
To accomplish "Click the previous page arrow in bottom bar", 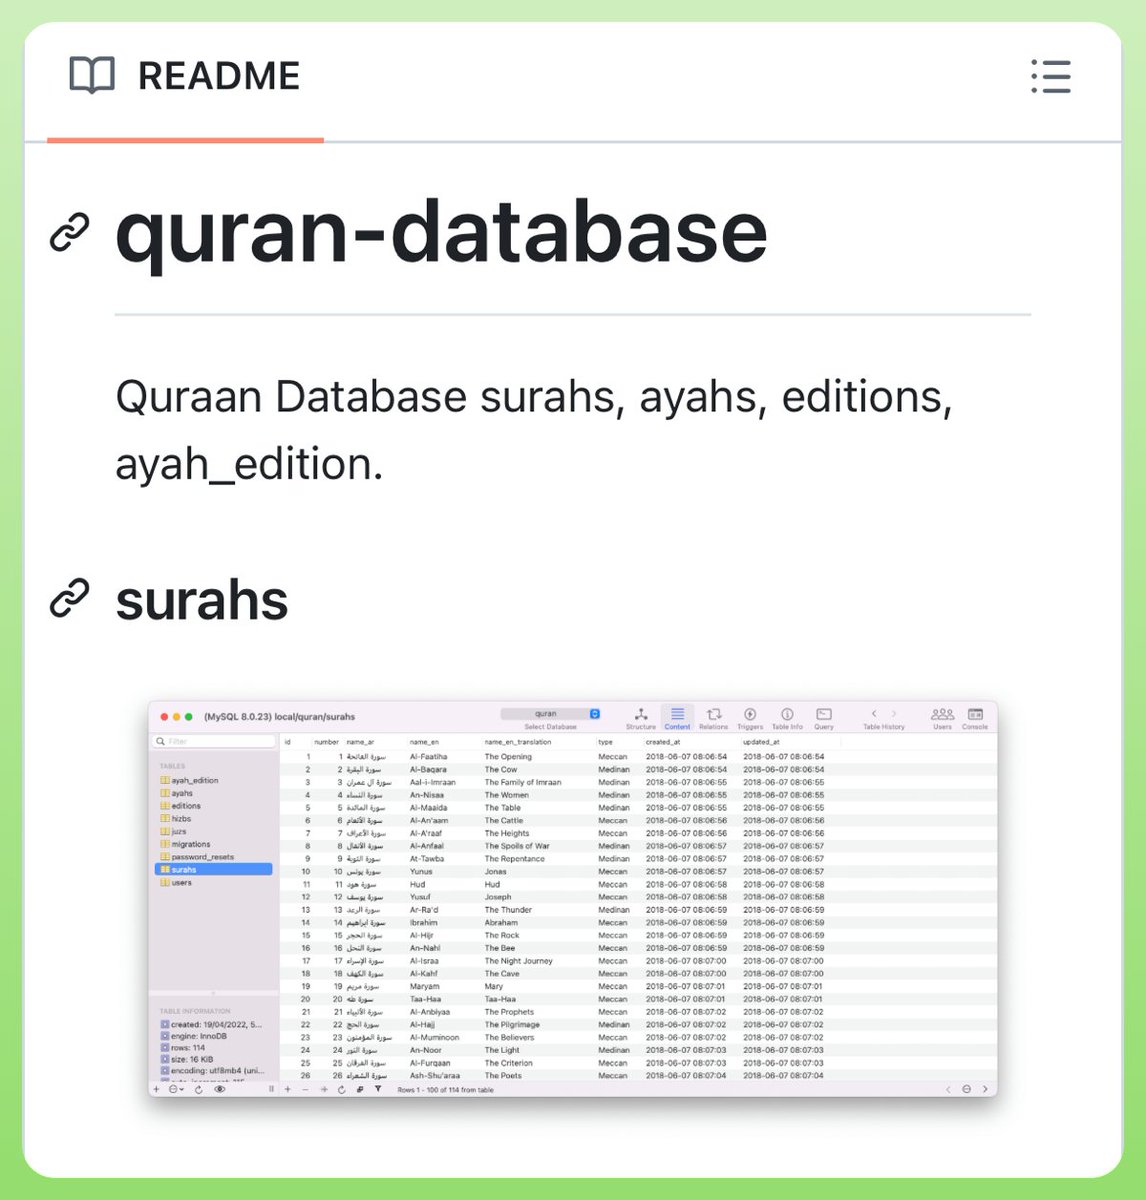I will 948,1089.
